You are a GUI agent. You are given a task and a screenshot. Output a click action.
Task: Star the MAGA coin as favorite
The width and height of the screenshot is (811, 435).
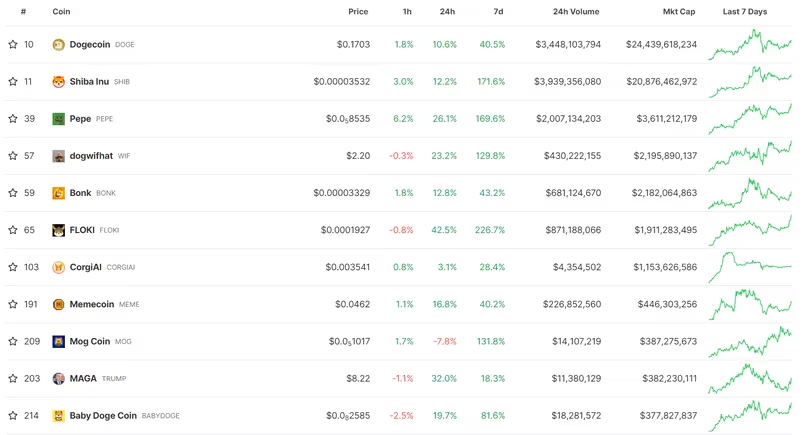click(x=13, y=378)
